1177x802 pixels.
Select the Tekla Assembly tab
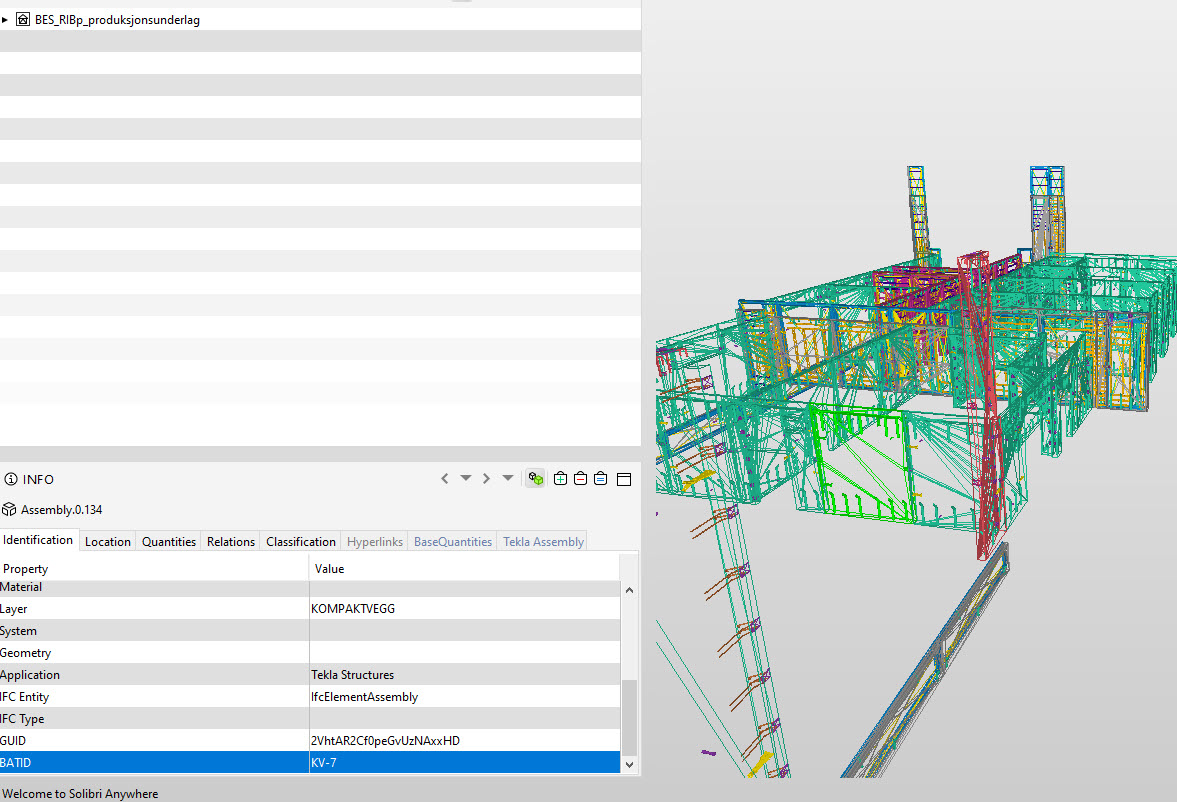pos(543,542)
